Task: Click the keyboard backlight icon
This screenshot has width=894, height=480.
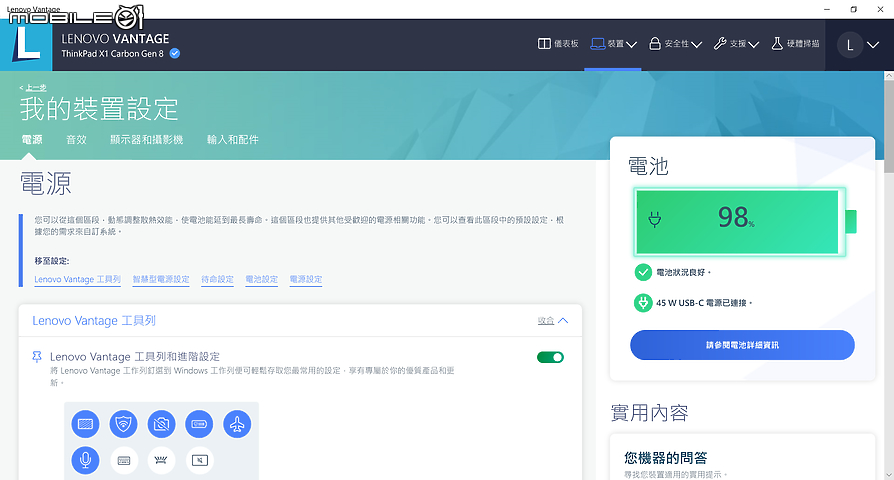Action: (161, 460)
